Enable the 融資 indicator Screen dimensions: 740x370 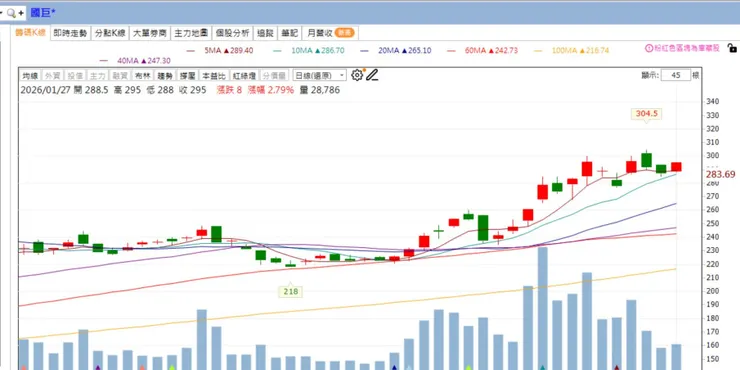120,76
